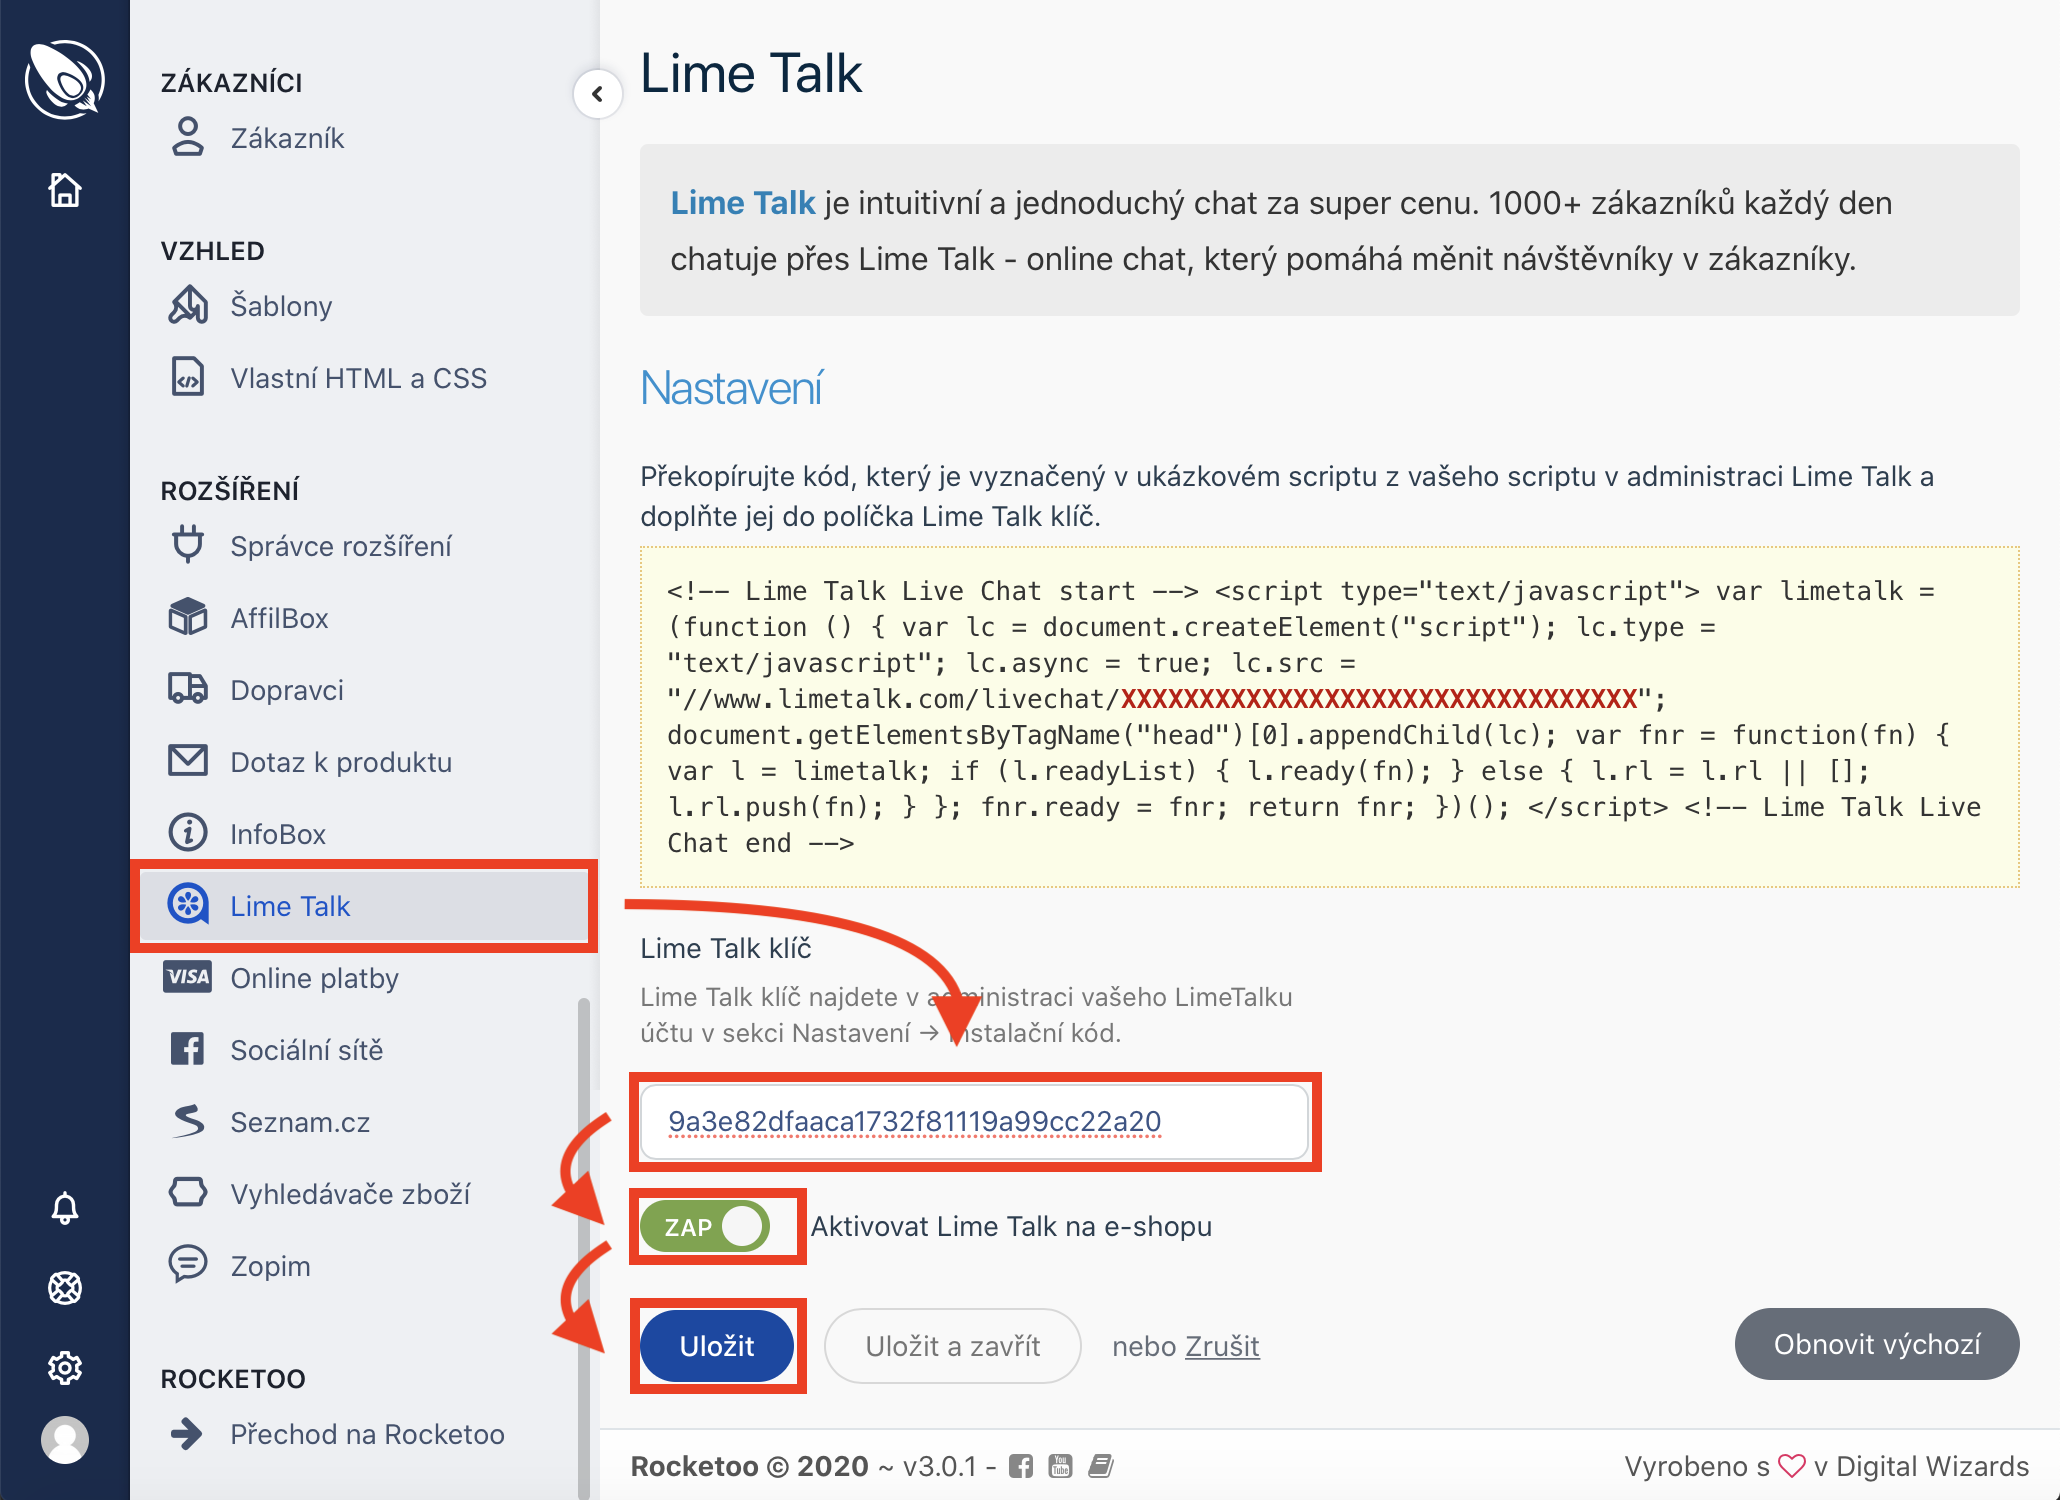This screenshot has height=1500, width=2060.
Task: Click the Lime Talk klíč label
Action: pyautogui.click(x=726, y=948)
